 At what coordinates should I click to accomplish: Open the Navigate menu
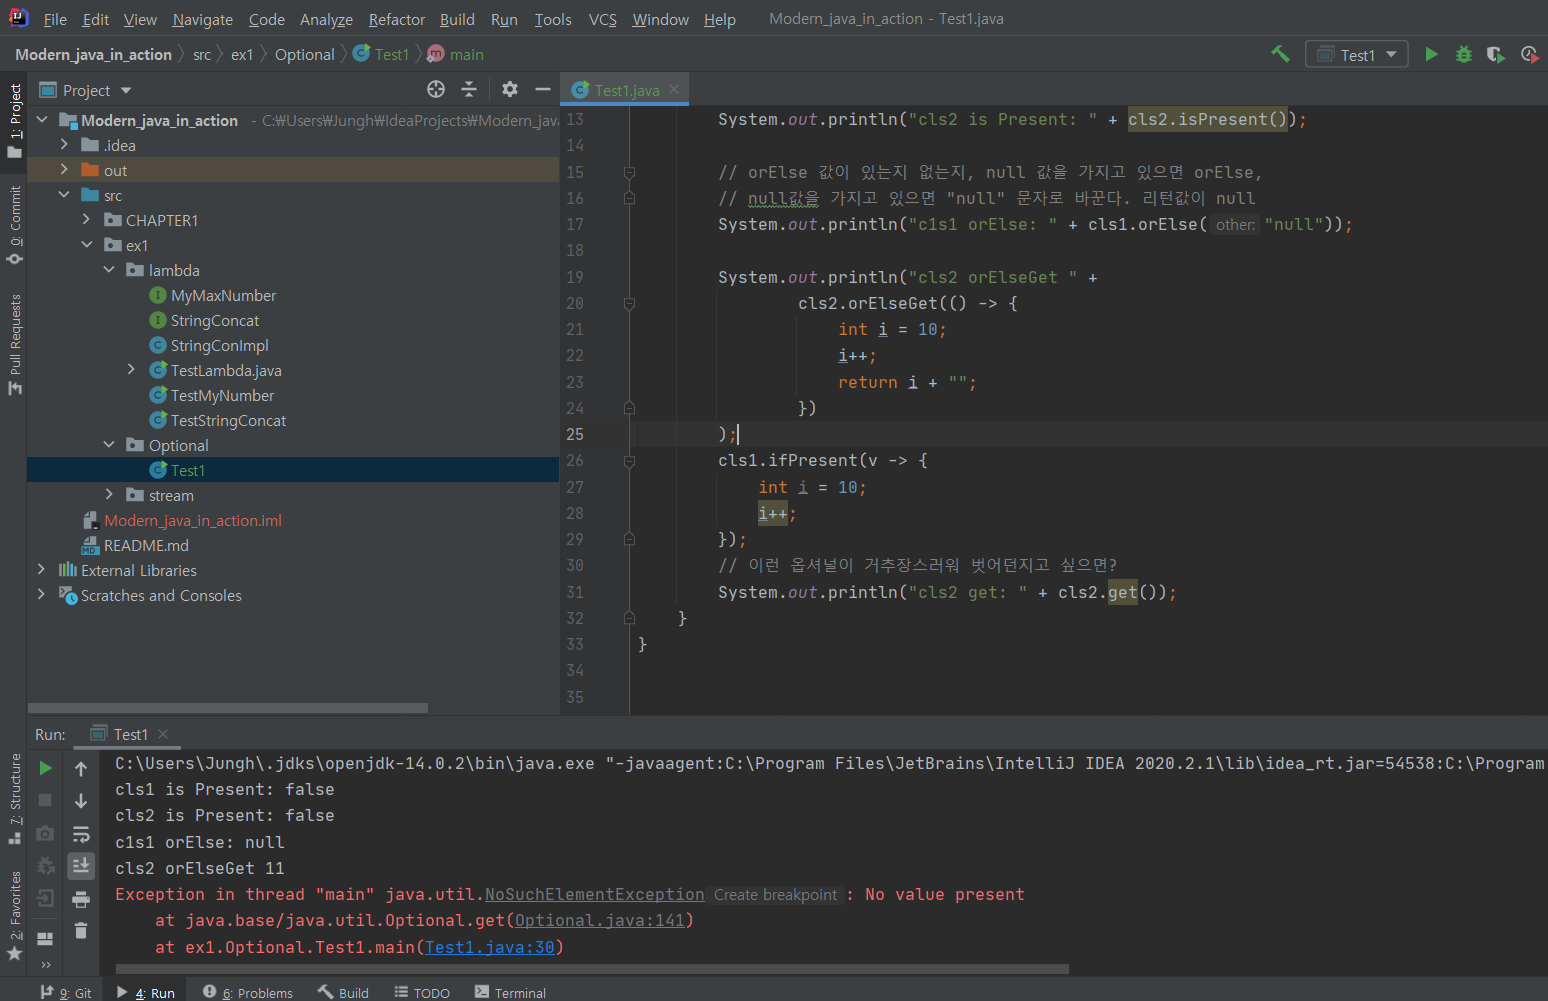click(202, 19)
